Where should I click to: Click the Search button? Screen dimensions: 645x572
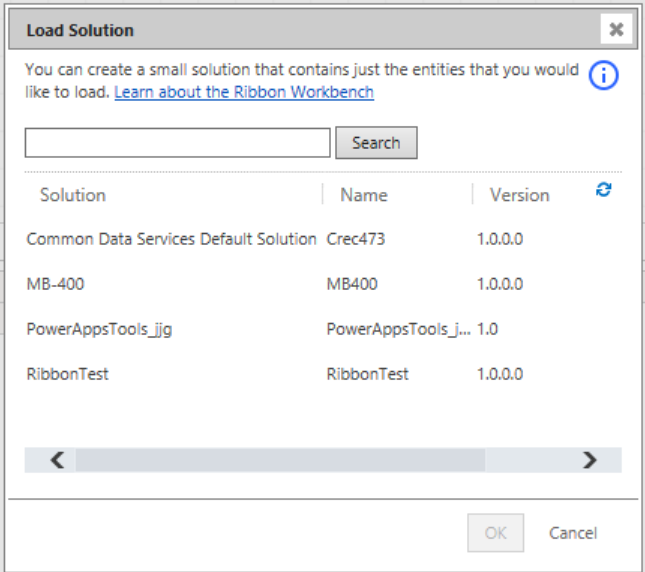376,143
